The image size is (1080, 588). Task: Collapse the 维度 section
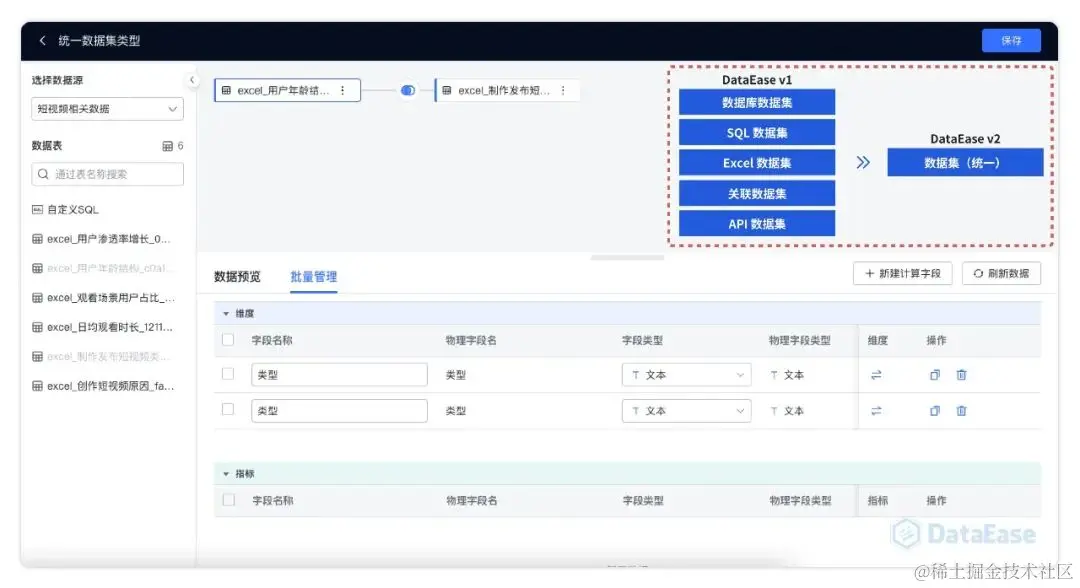[x=226, y=313]
